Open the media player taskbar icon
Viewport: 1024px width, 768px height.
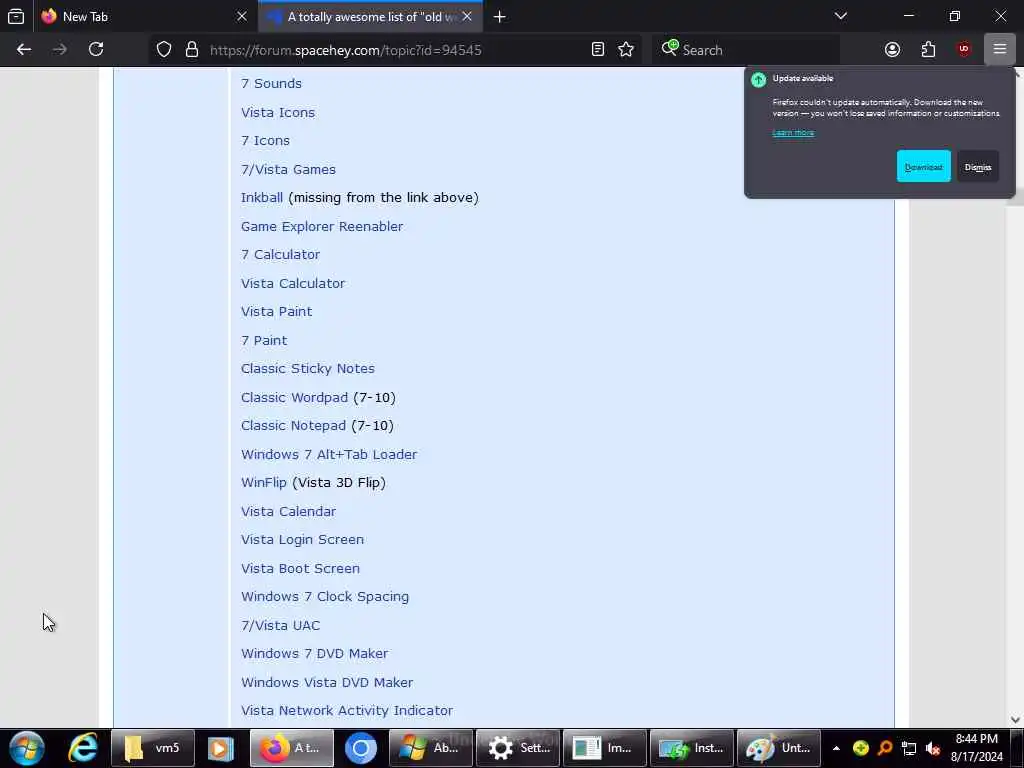[x=221, y=748]
